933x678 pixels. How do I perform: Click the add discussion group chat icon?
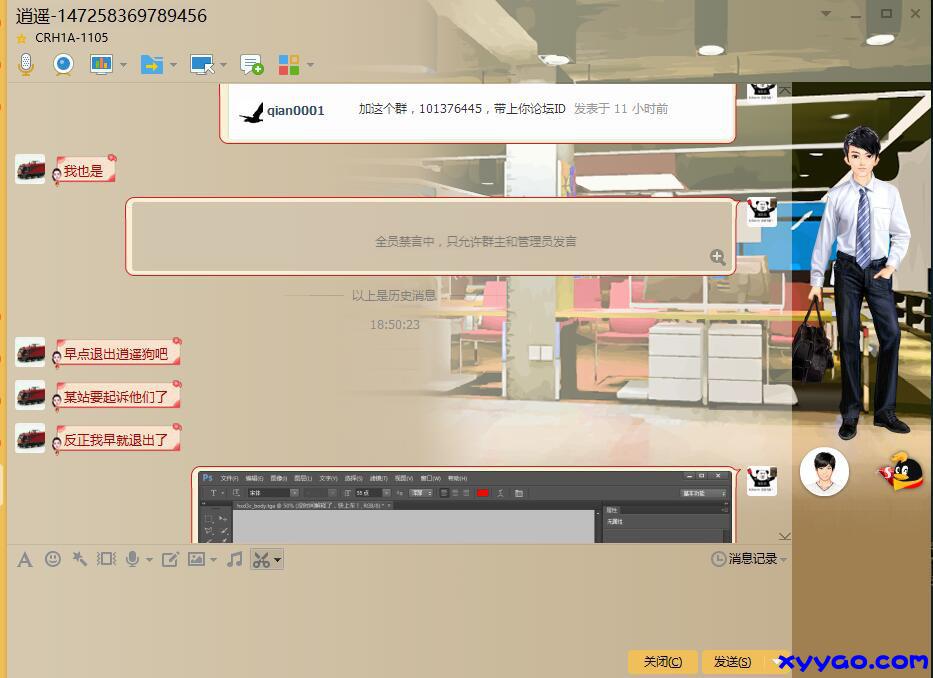[x=251, y=65]
